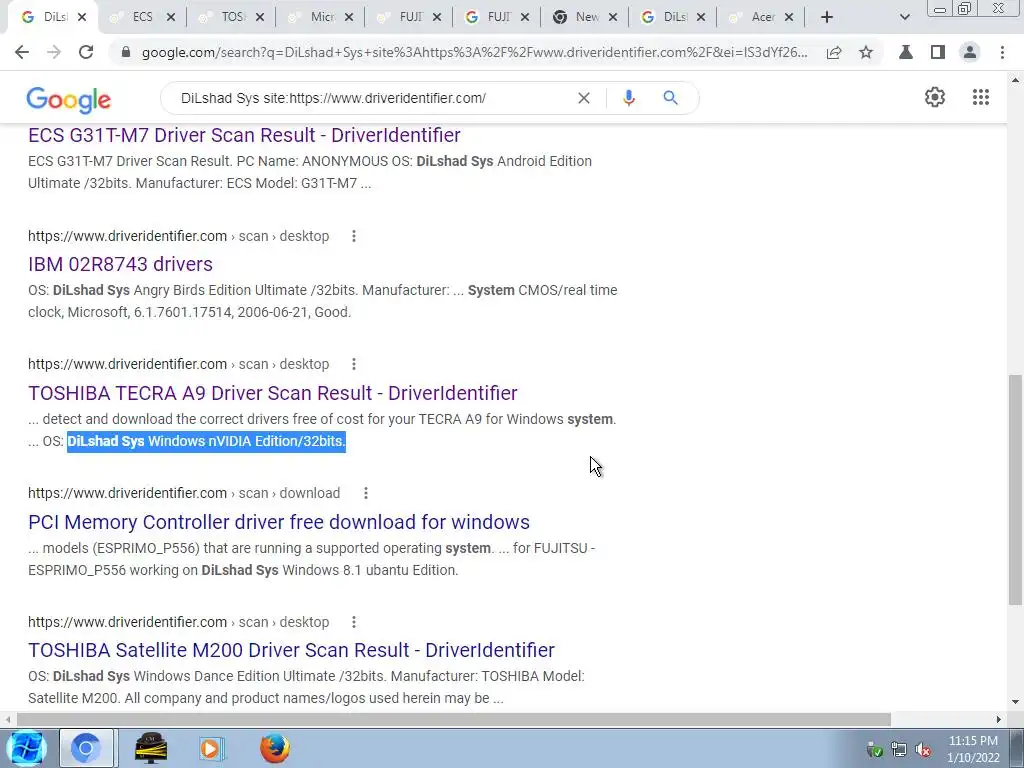Close the ECS tab
1024x768 pixels.
click(171, 18)
